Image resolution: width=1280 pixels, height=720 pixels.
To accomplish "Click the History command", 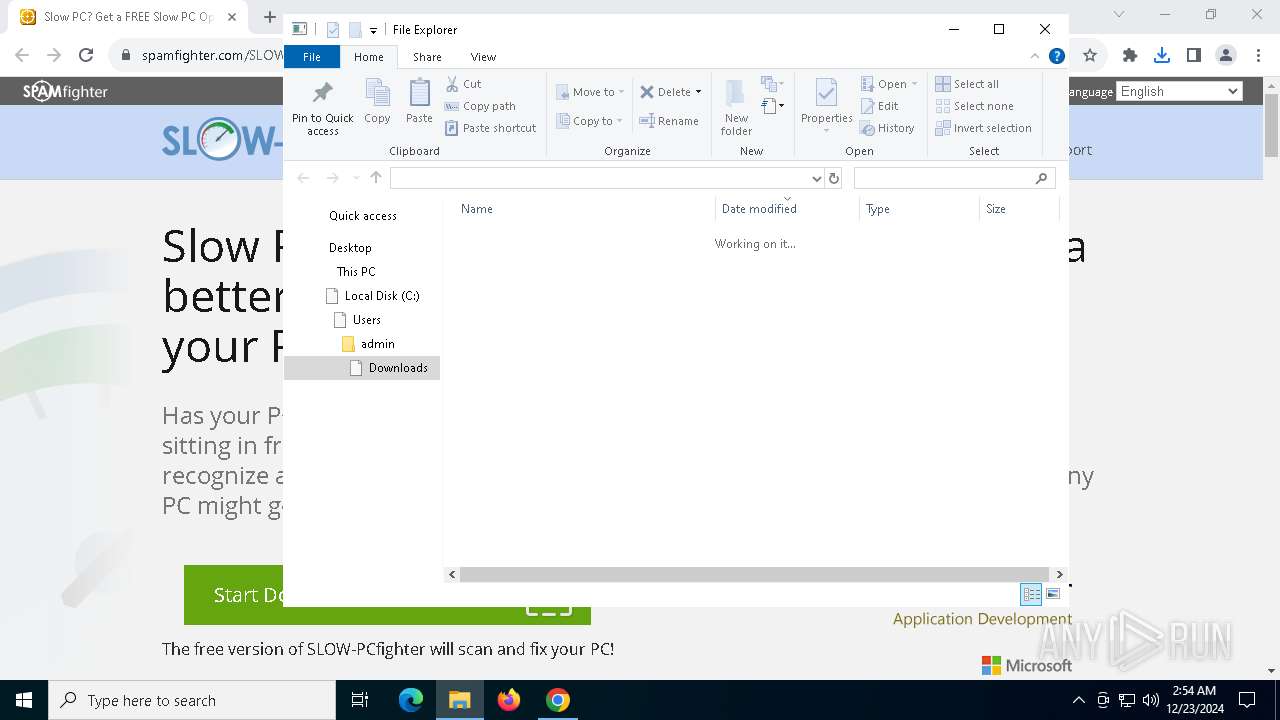I will [888, 128].
